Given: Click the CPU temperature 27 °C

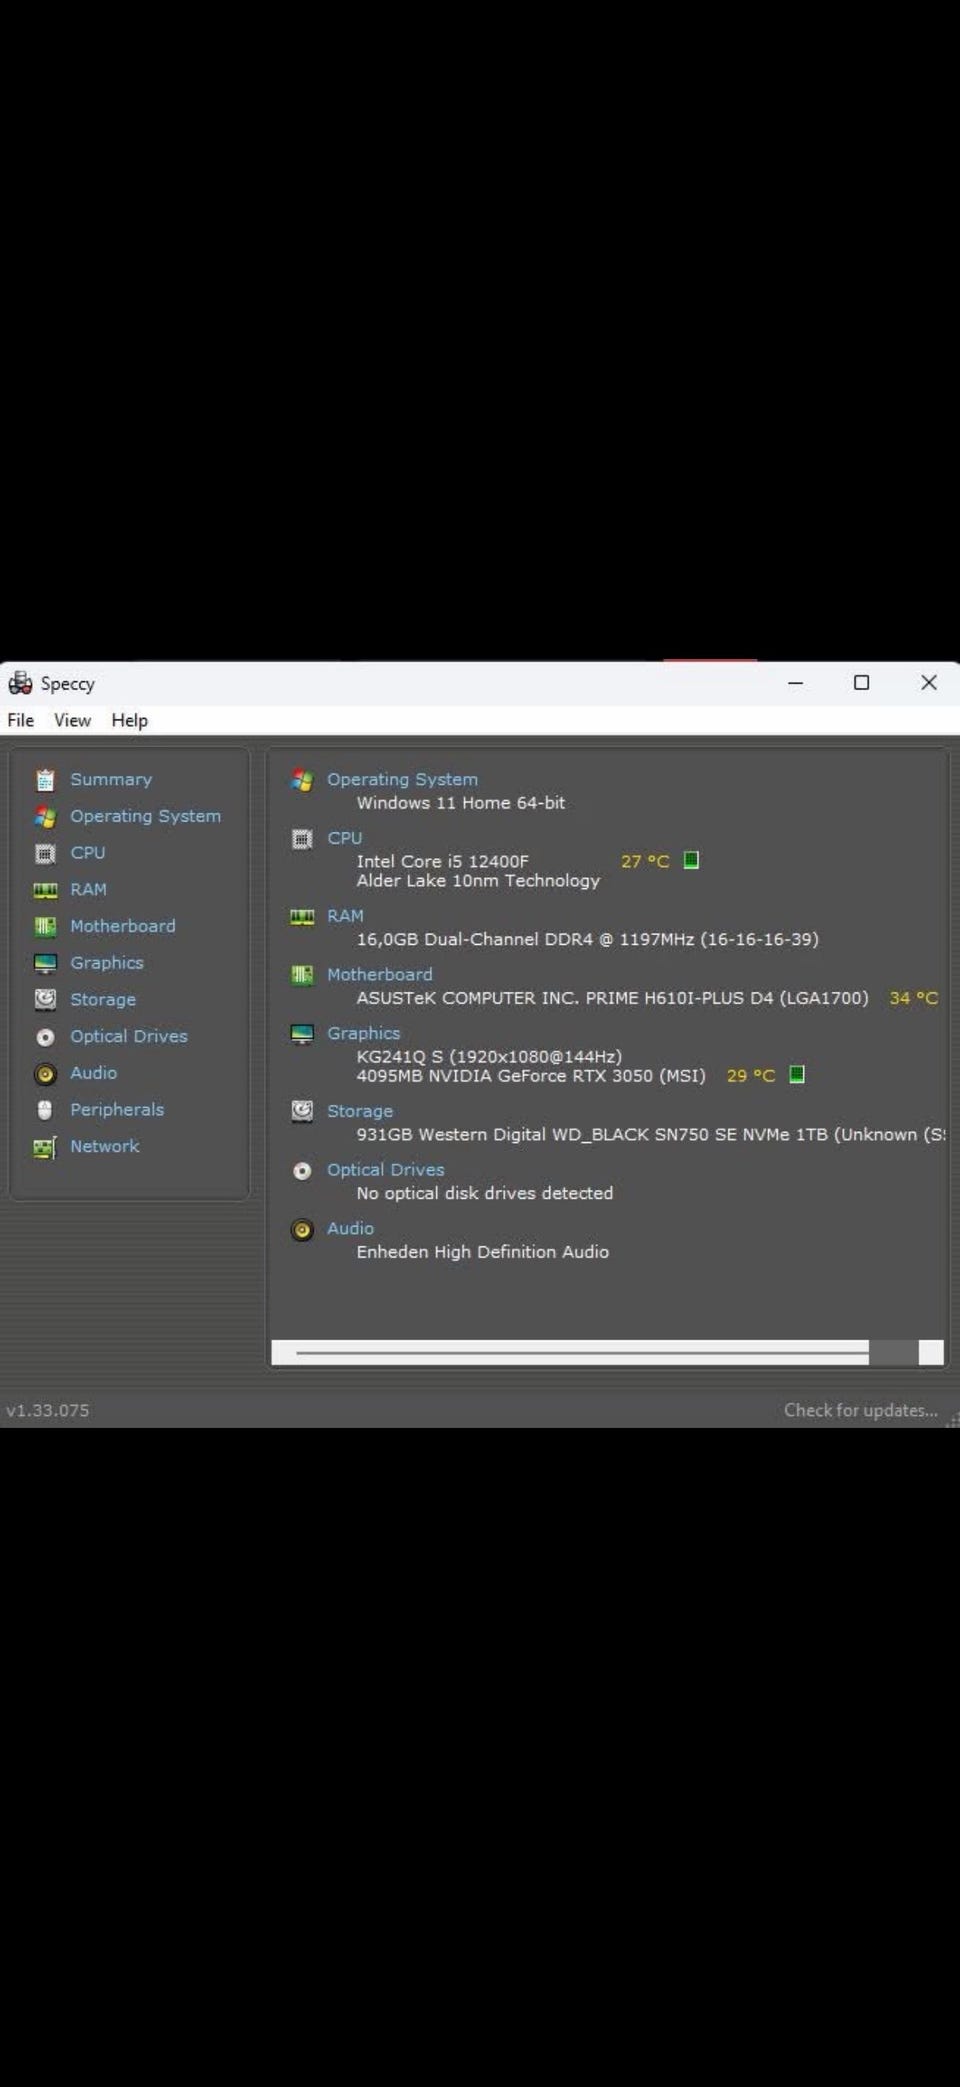Looking at the screenshot, I should tap(644, 861).
